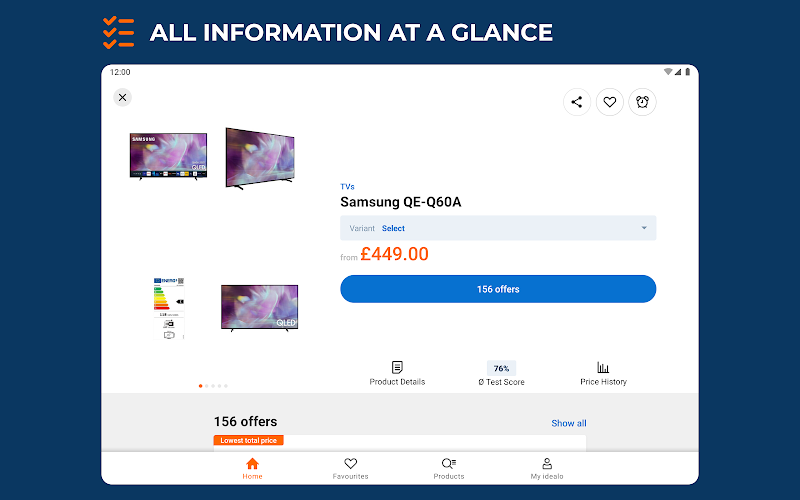Image resolution: width=800 pixels, height=500 pixels.
Task: Set a price alert with alarm icon
Action: [x=642, y=101]
